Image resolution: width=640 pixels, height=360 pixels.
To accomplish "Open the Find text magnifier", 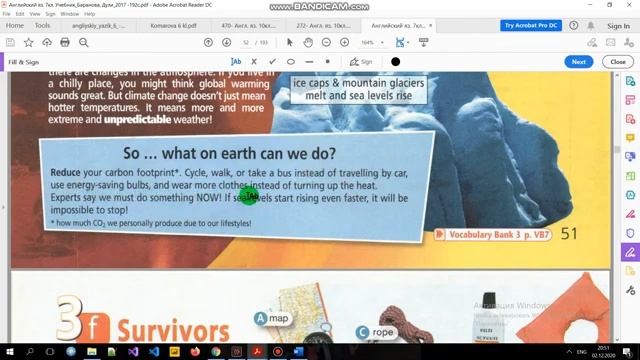I will pos(84,42).
